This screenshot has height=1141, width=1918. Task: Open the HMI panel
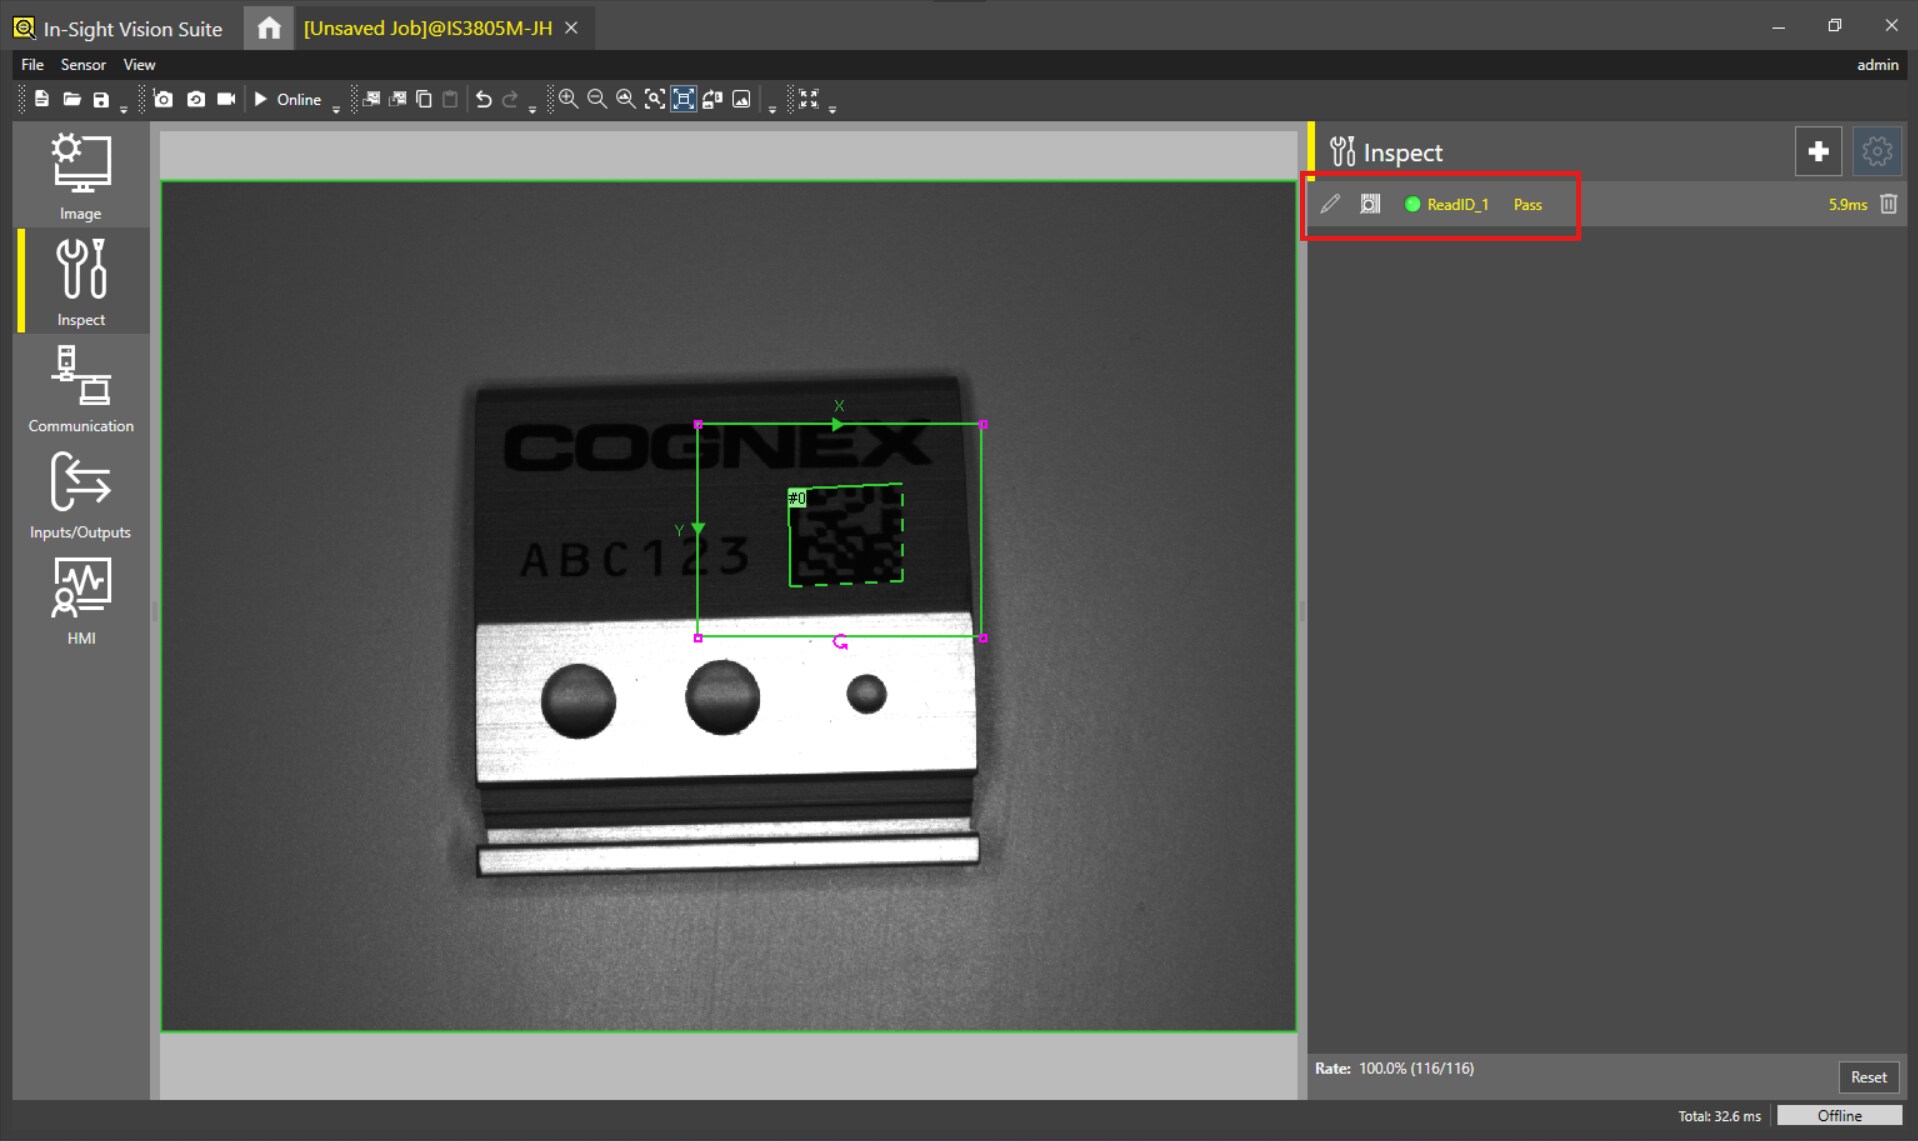tap(80, 600)
